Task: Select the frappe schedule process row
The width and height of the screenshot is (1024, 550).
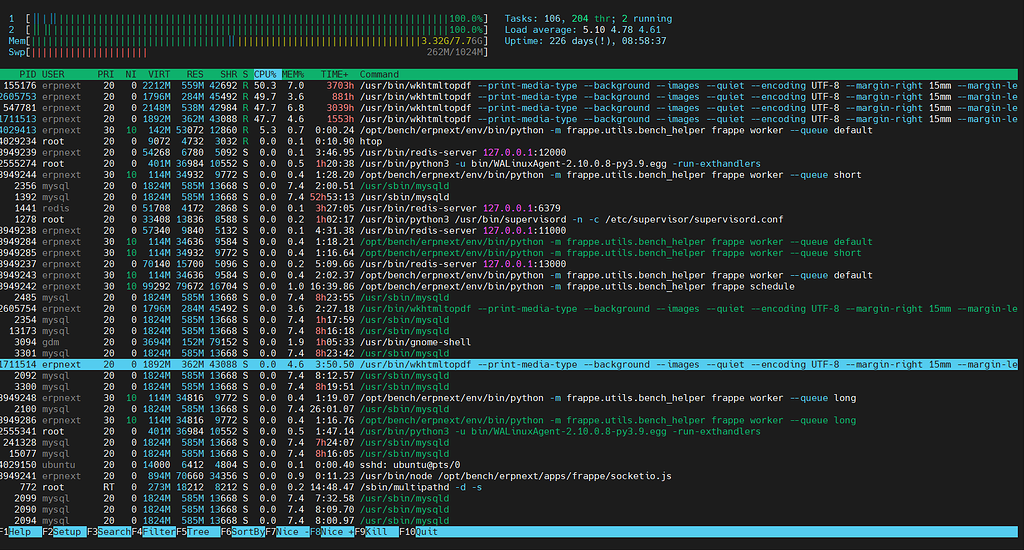Action: (x=509, y=286)
